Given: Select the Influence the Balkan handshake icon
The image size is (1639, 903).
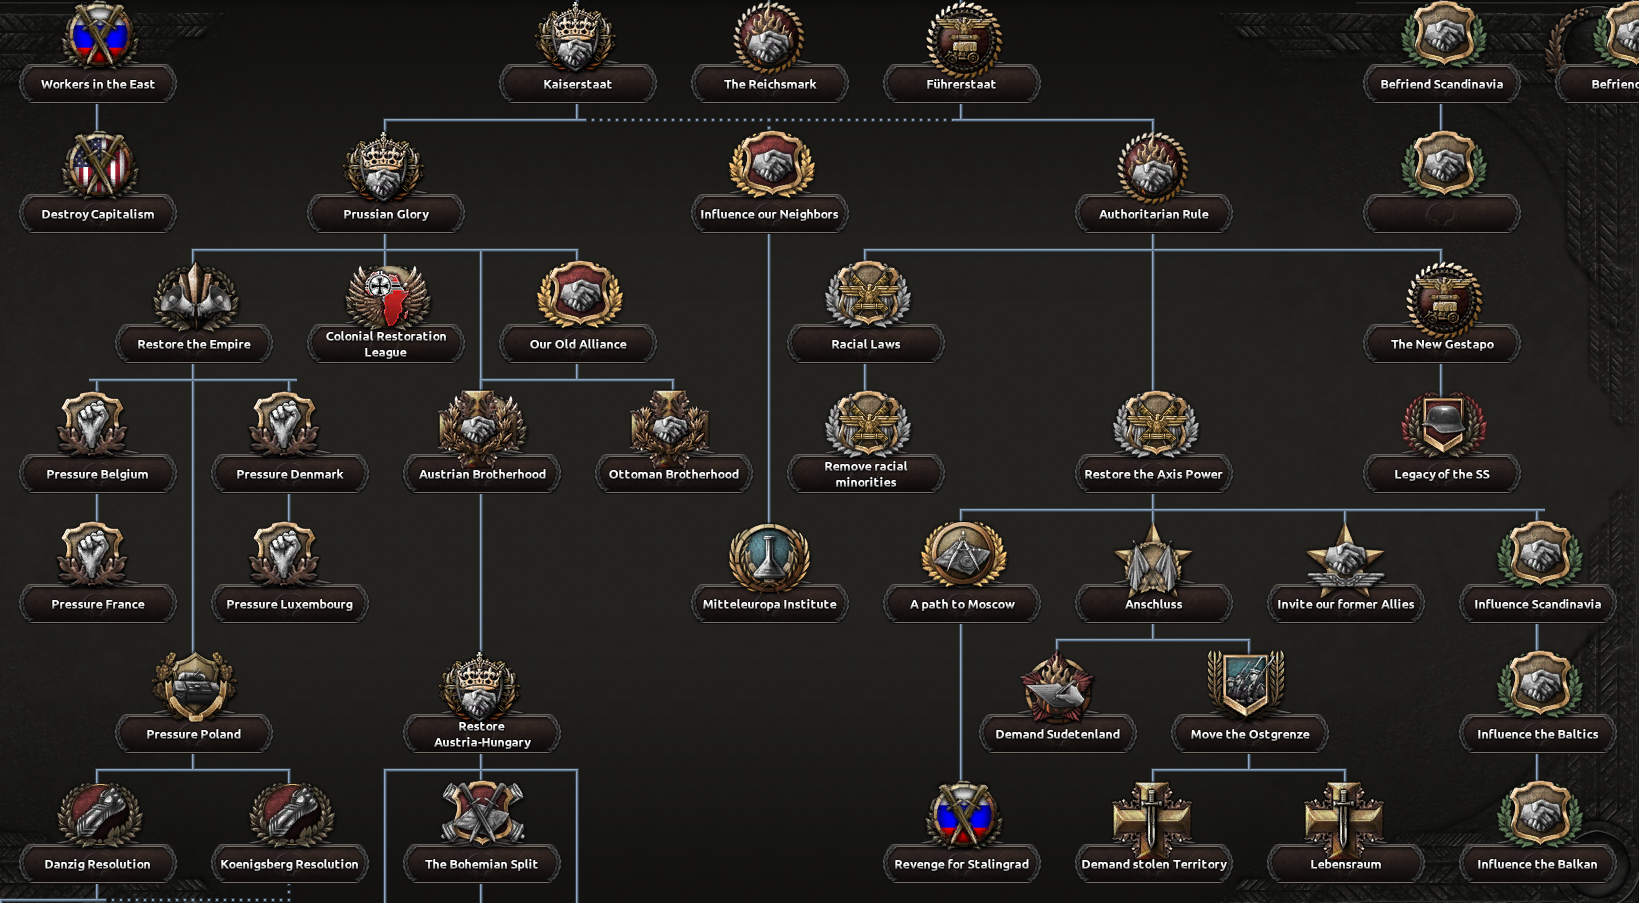Looking at the screenshot, I should coord(1538,816).
